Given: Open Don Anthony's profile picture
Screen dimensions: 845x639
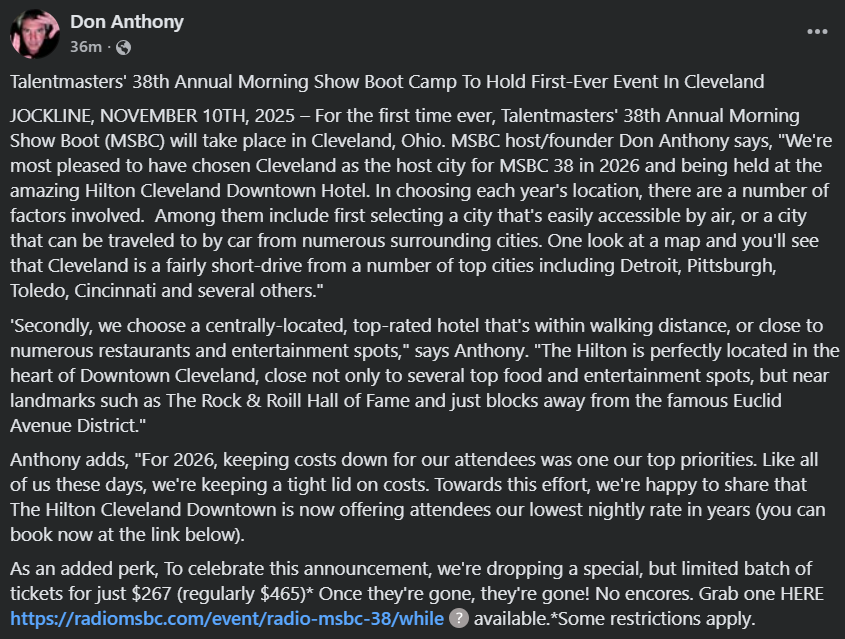Looking at the screenshot, I should tap(35, 34).
